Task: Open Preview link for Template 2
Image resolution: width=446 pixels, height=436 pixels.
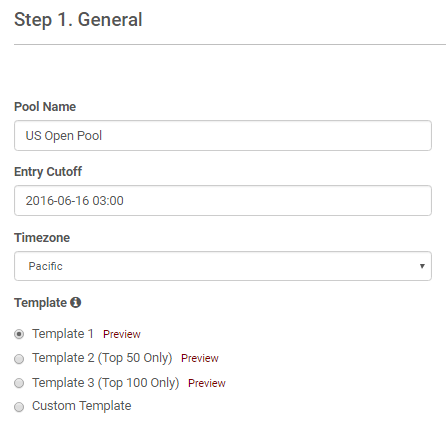Action: pyautogui.click(x=200, y=358)
